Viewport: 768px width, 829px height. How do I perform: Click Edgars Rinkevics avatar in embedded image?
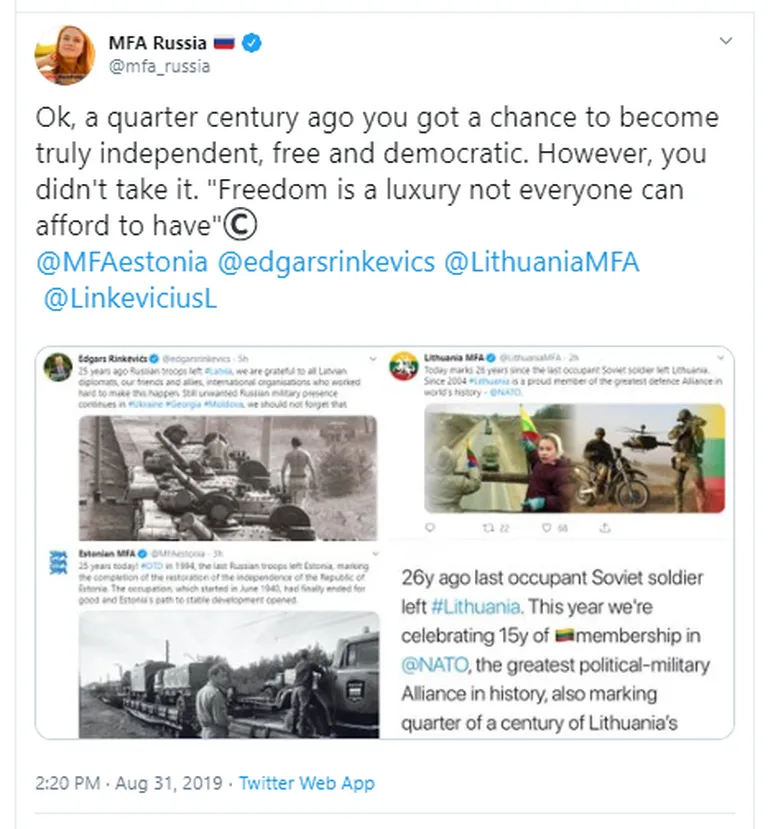click(x=57, y=366)
